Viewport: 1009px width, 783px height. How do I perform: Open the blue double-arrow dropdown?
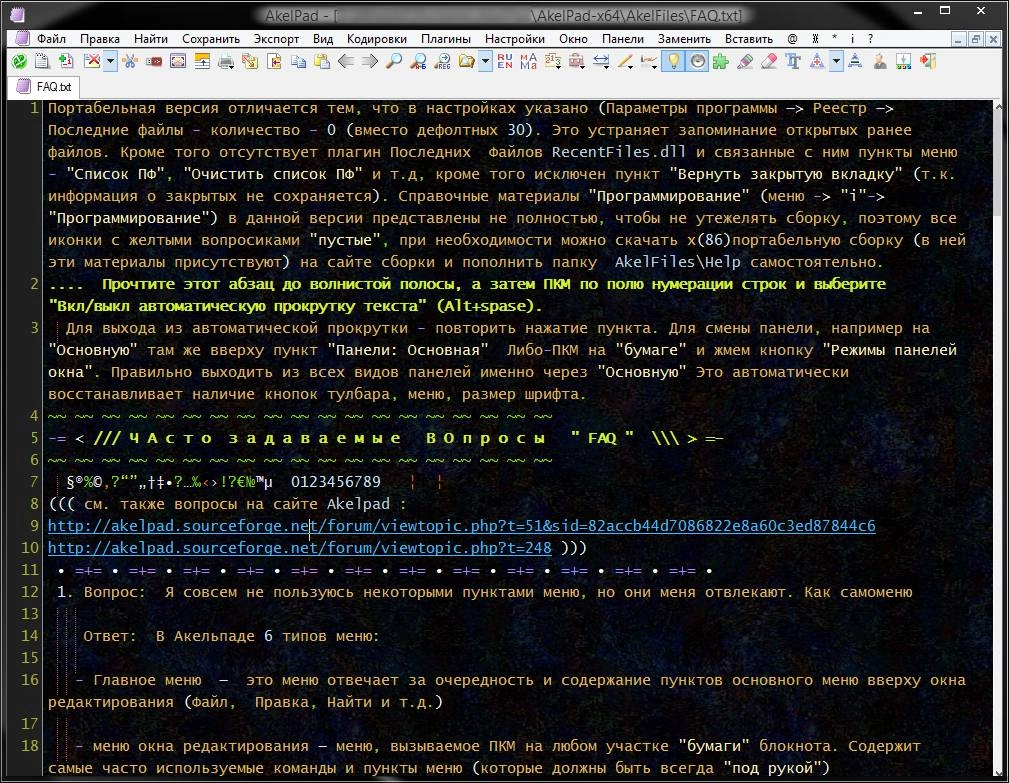[601, 61]
